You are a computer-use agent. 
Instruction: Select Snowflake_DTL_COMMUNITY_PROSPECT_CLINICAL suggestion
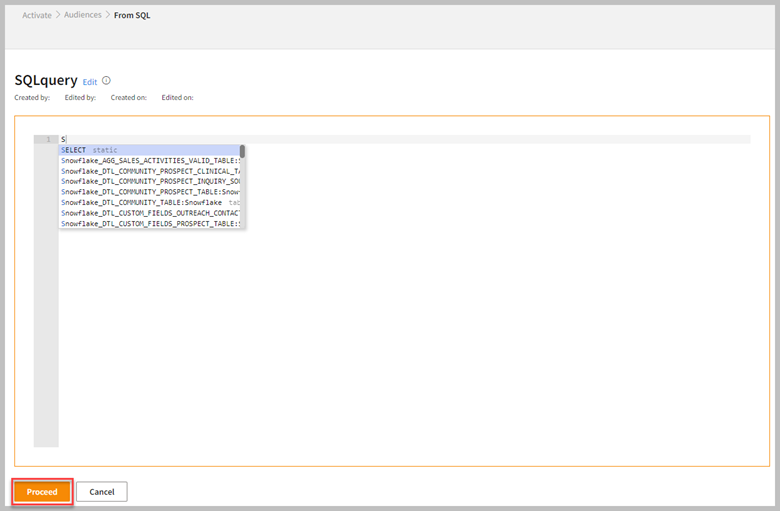148,171
